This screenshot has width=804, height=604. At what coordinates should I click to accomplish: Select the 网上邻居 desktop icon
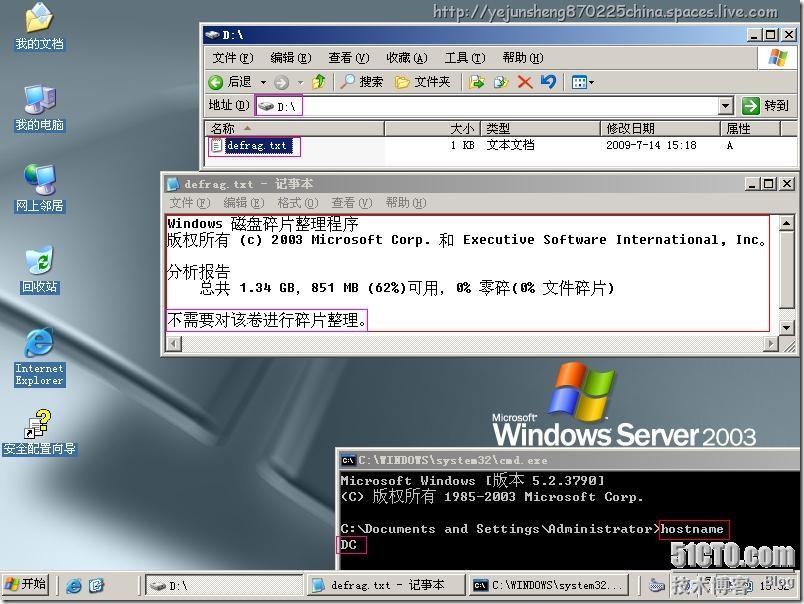39,189
